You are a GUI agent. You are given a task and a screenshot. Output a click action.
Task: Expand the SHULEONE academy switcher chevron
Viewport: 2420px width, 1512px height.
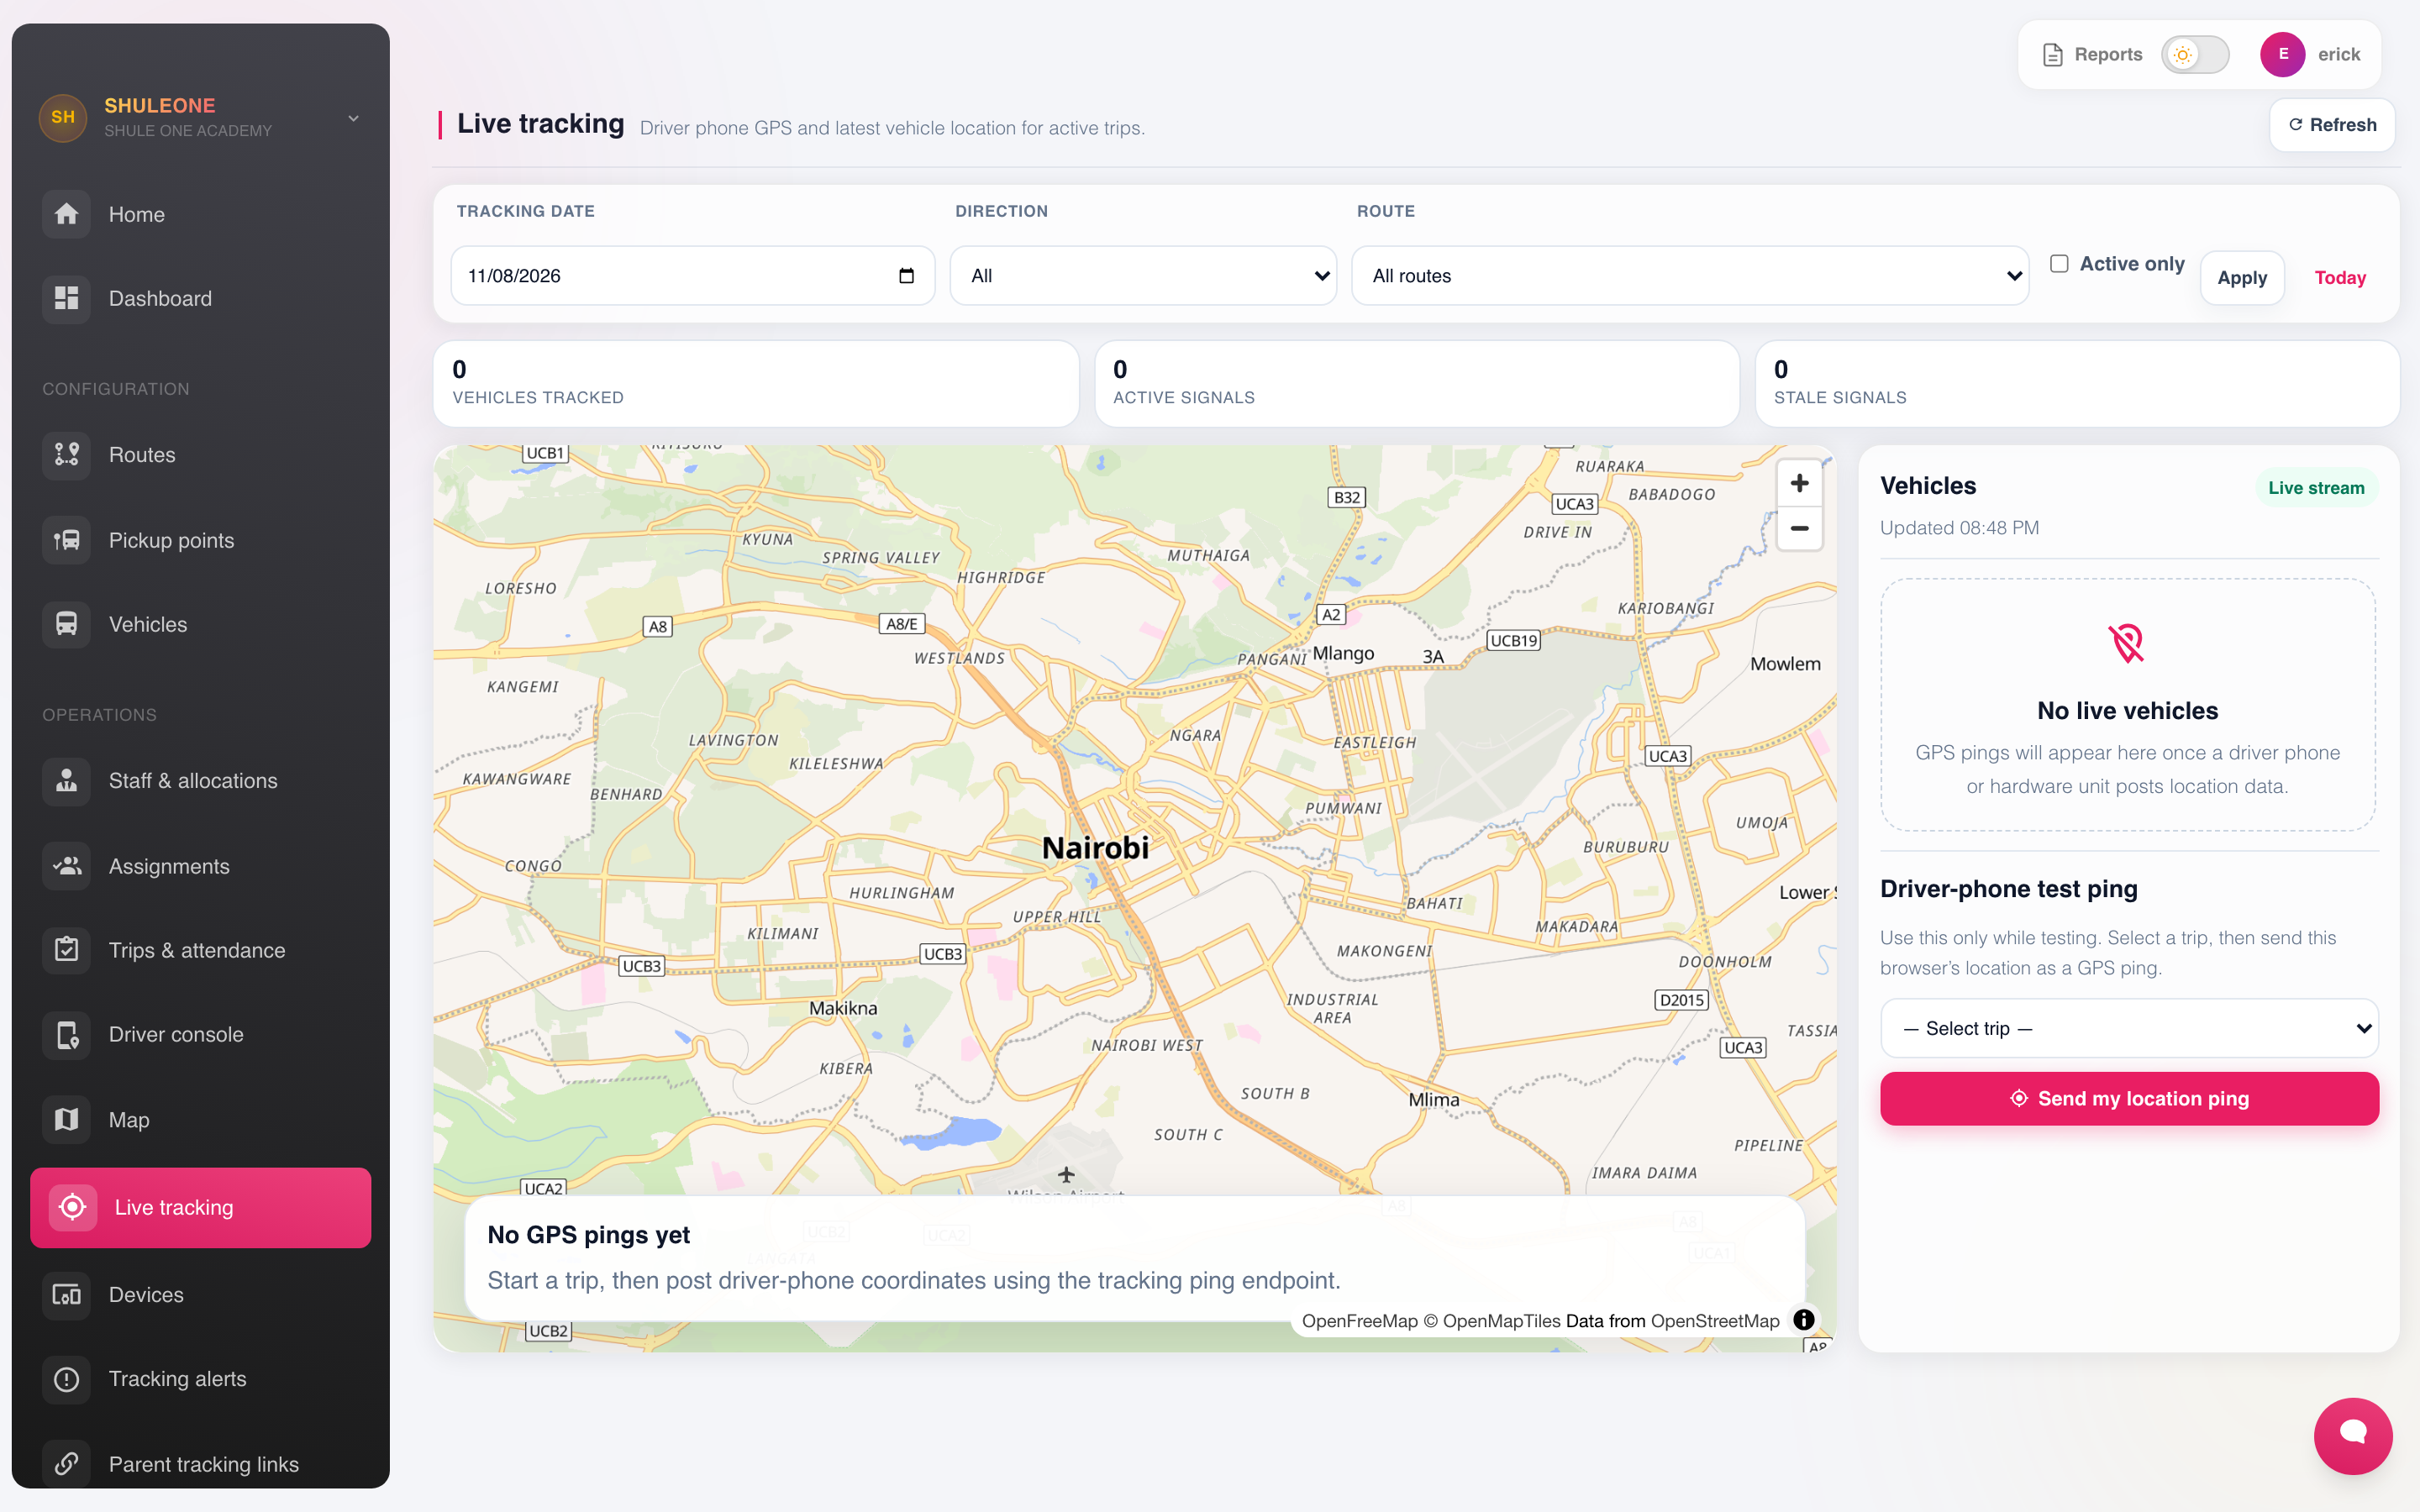[x=353, y=118]
